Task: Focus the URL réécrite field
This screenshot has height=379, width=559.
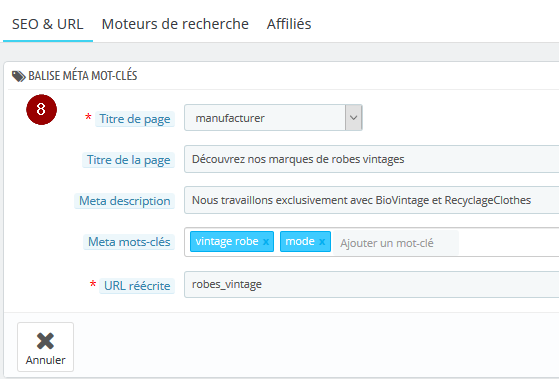Action: click(371, 284)
